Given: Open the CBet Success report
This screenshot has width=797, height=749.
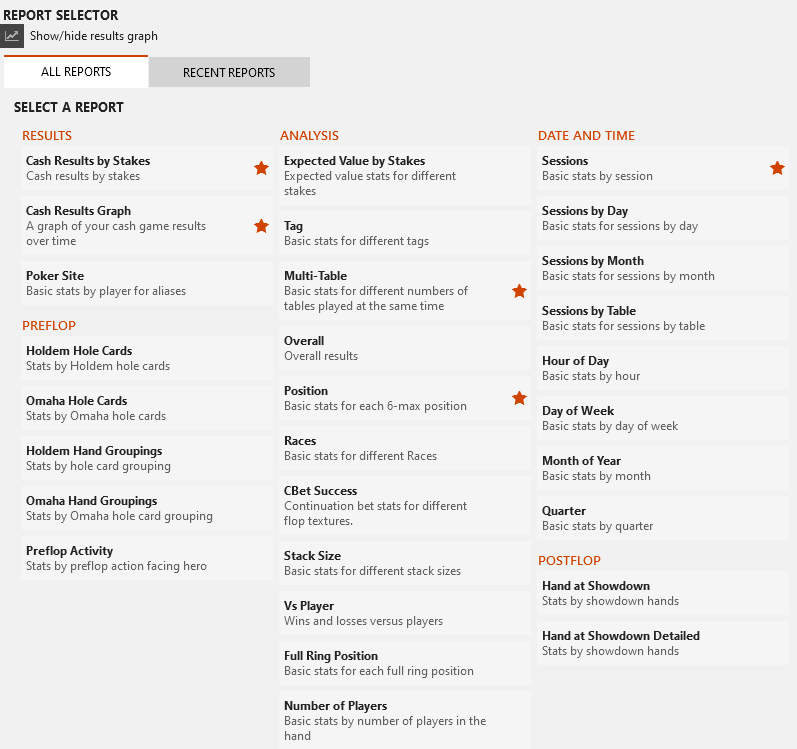Looking at the screenshot, I should coord(405,506).
